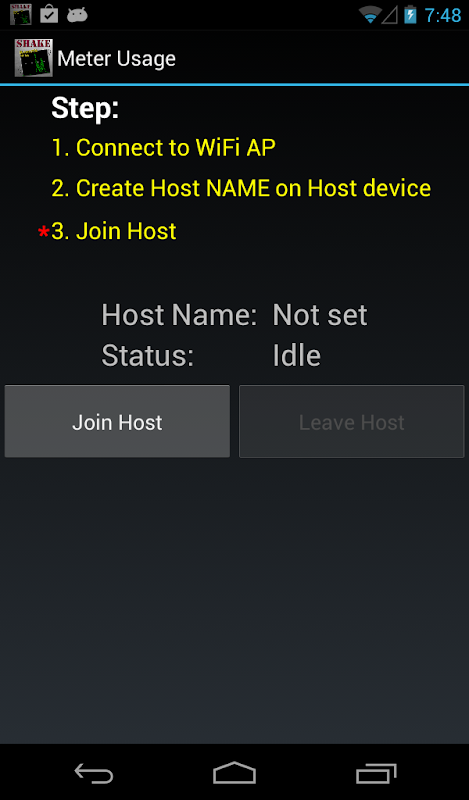Go to home via navigation bar icon

pos(234,773)
